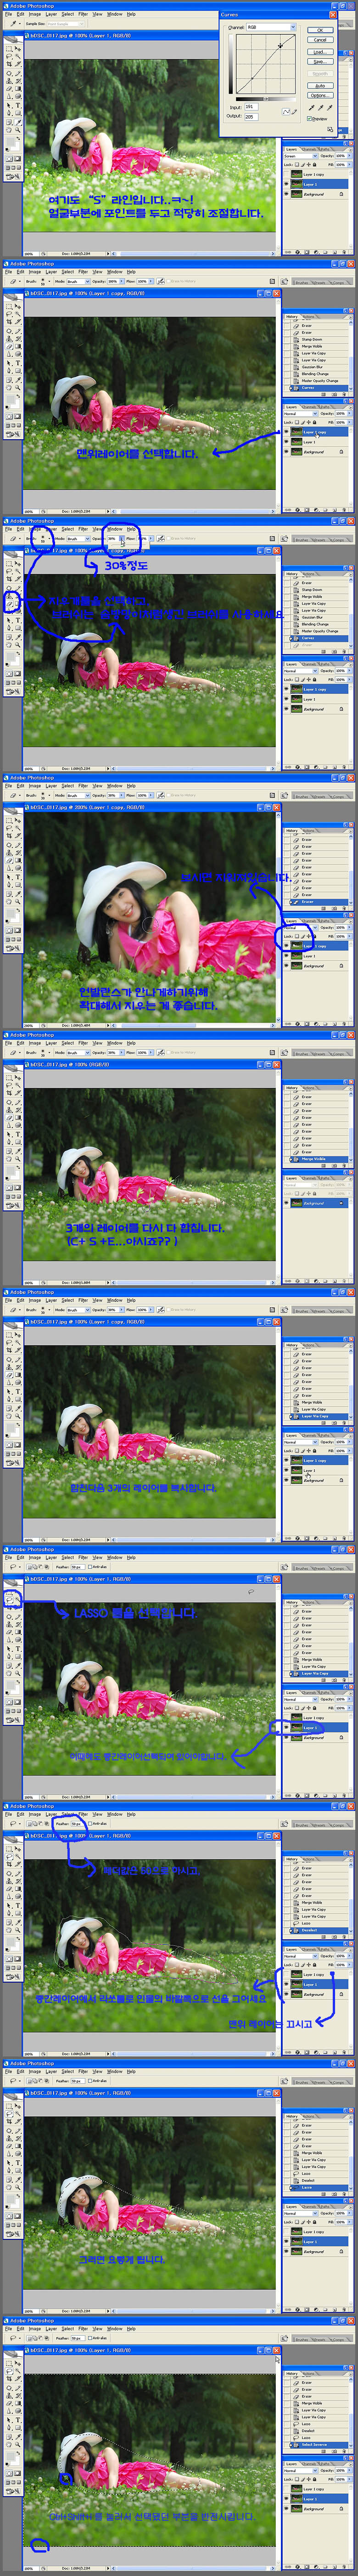Toggle the Anti-alias checkbox in the eighth window
This screenshot has height=2576, width=358.
90,1824
